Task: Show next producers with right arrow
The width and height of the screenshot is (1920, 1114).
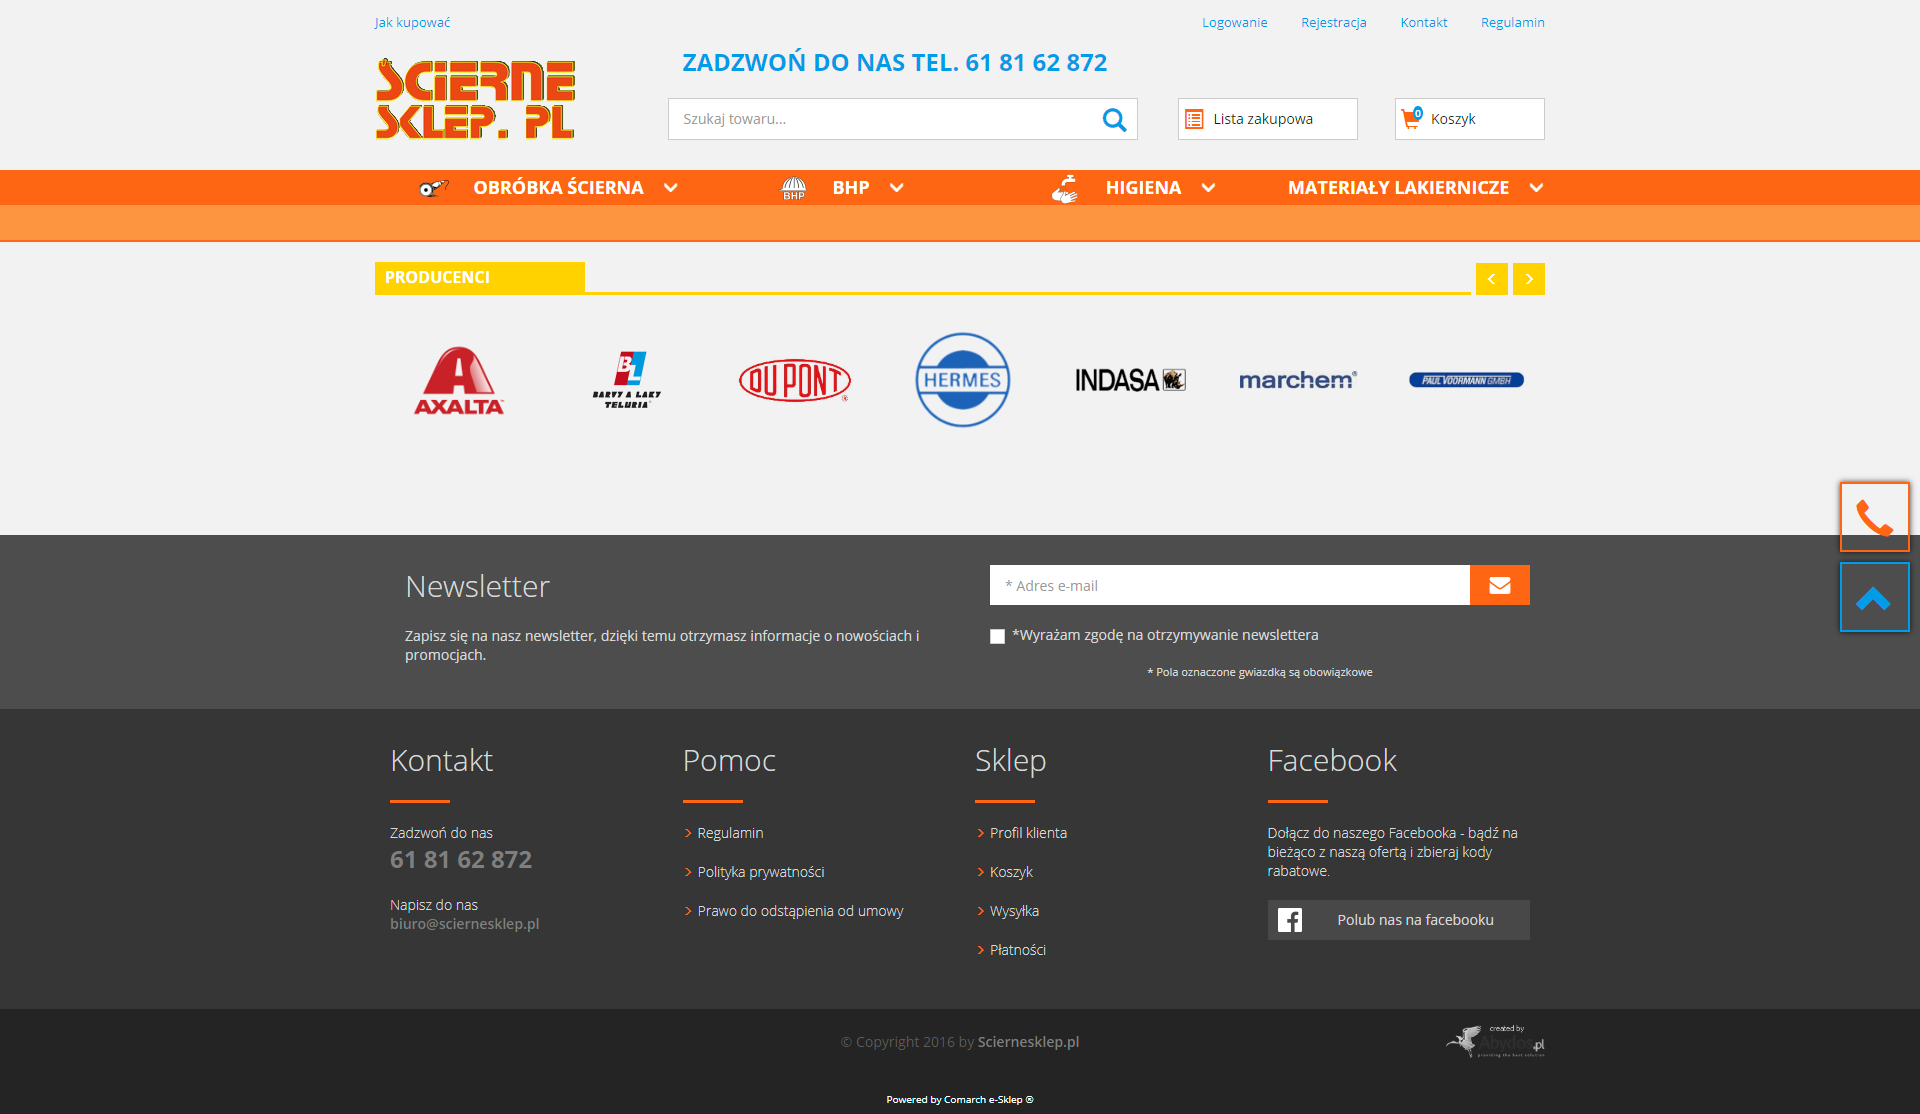Action: tap(1528, 279)
